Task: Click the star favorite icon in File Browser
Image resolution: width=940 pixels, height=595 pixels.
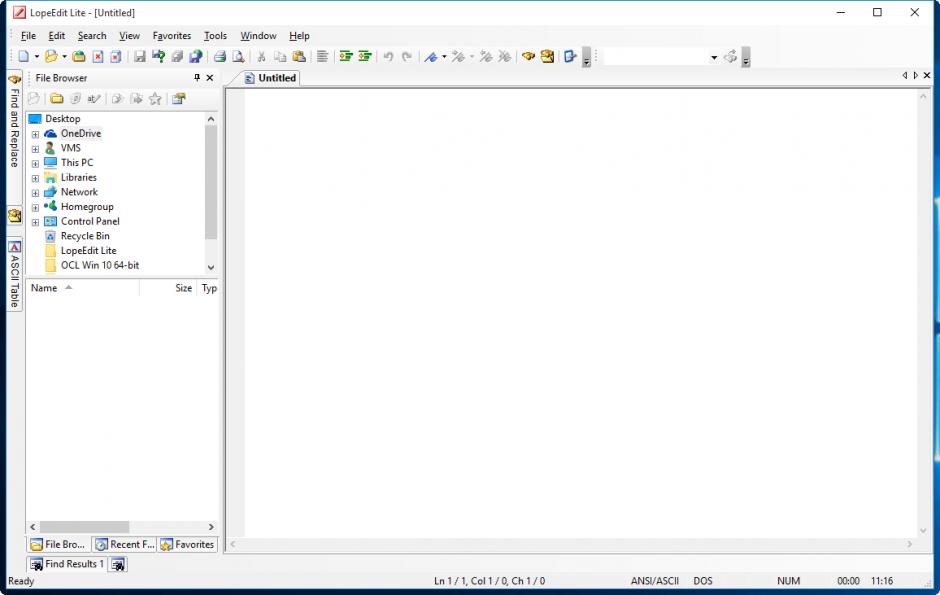Action: pyautogui.click(x=155, y=99)
